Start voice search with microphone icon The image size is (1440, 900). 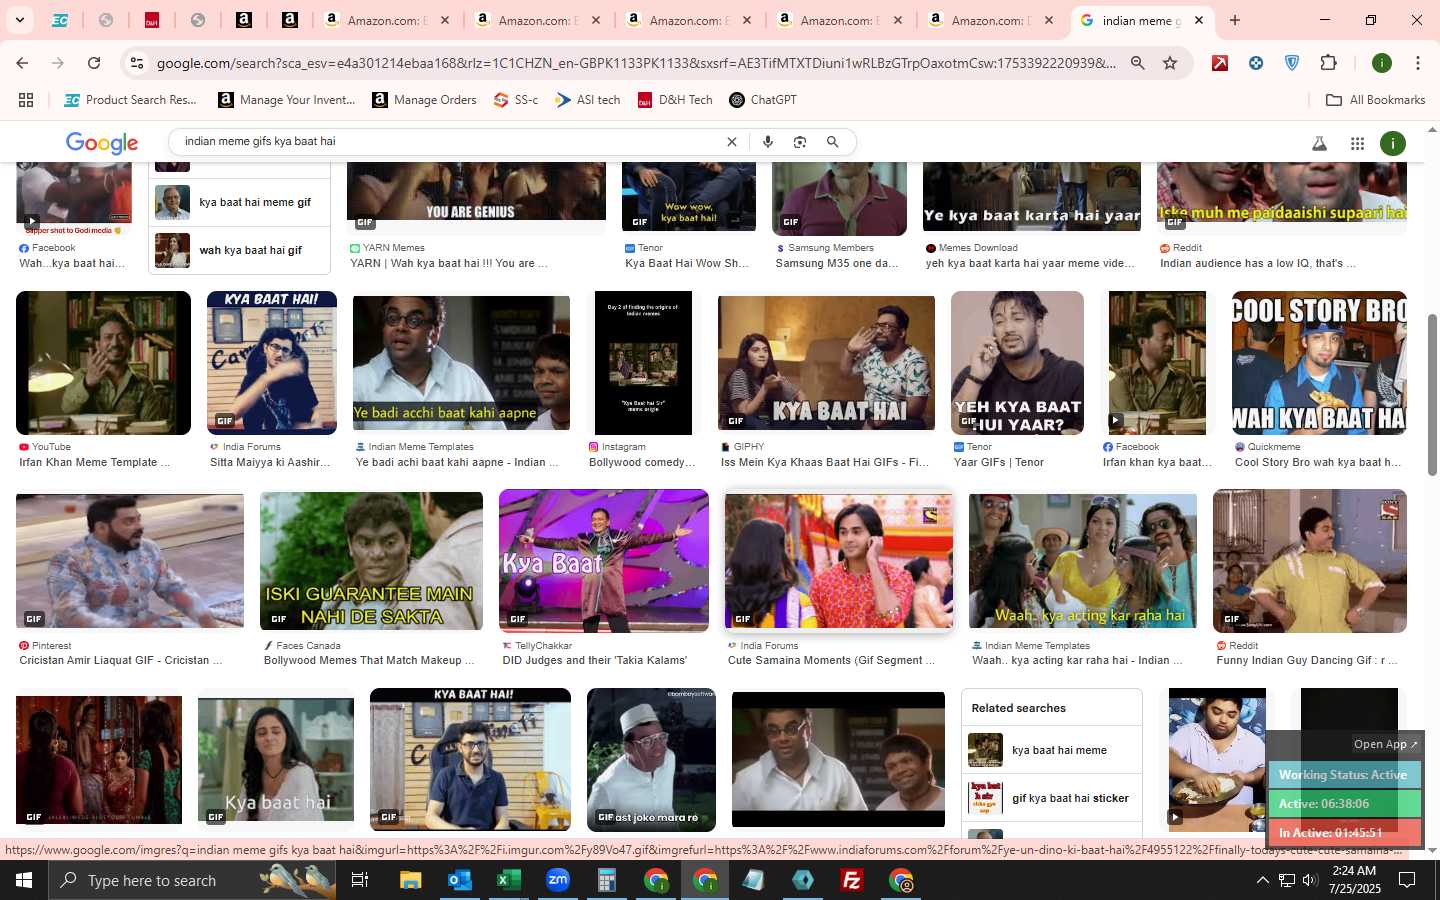(768, 142)
